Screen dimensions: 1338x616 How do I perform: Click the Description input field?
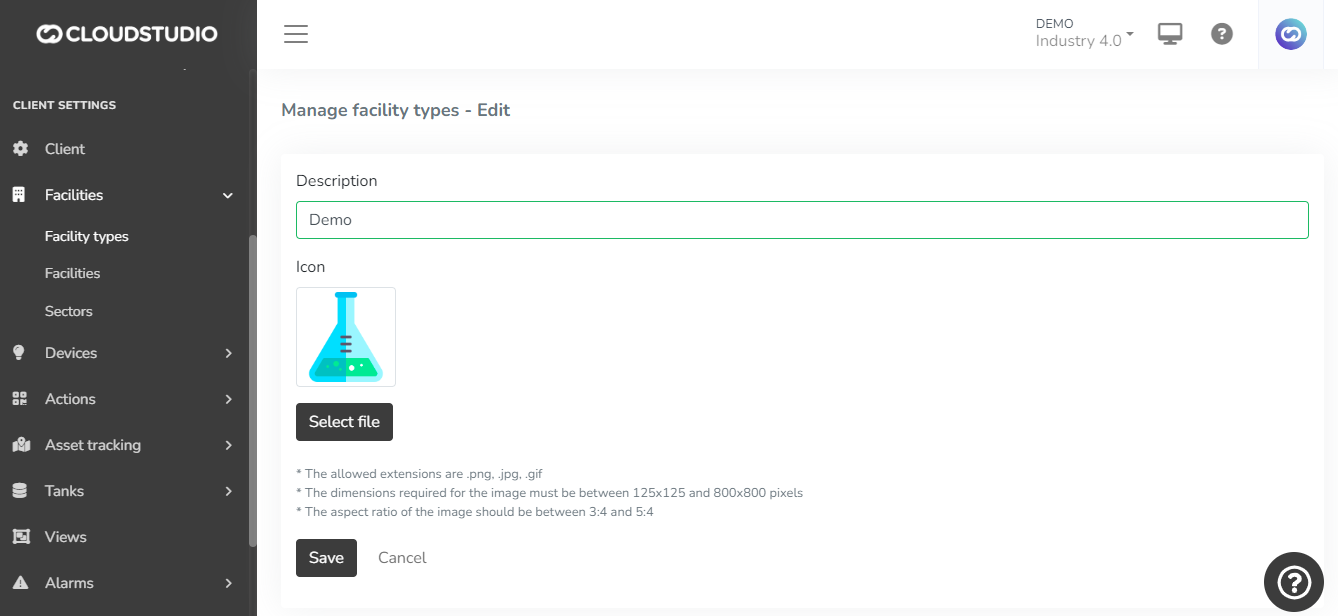[802, 220]
